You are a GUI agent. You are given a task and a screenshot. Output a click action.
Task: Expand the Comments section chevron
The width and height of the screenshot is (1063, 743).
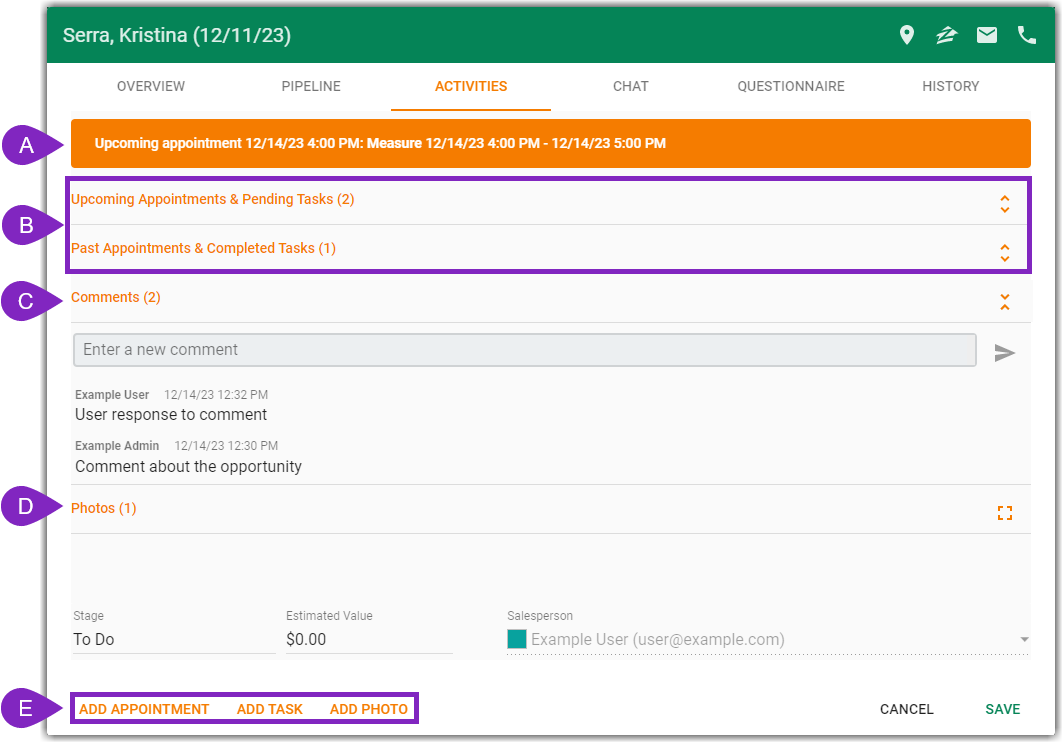click(x=1004, y=300)
